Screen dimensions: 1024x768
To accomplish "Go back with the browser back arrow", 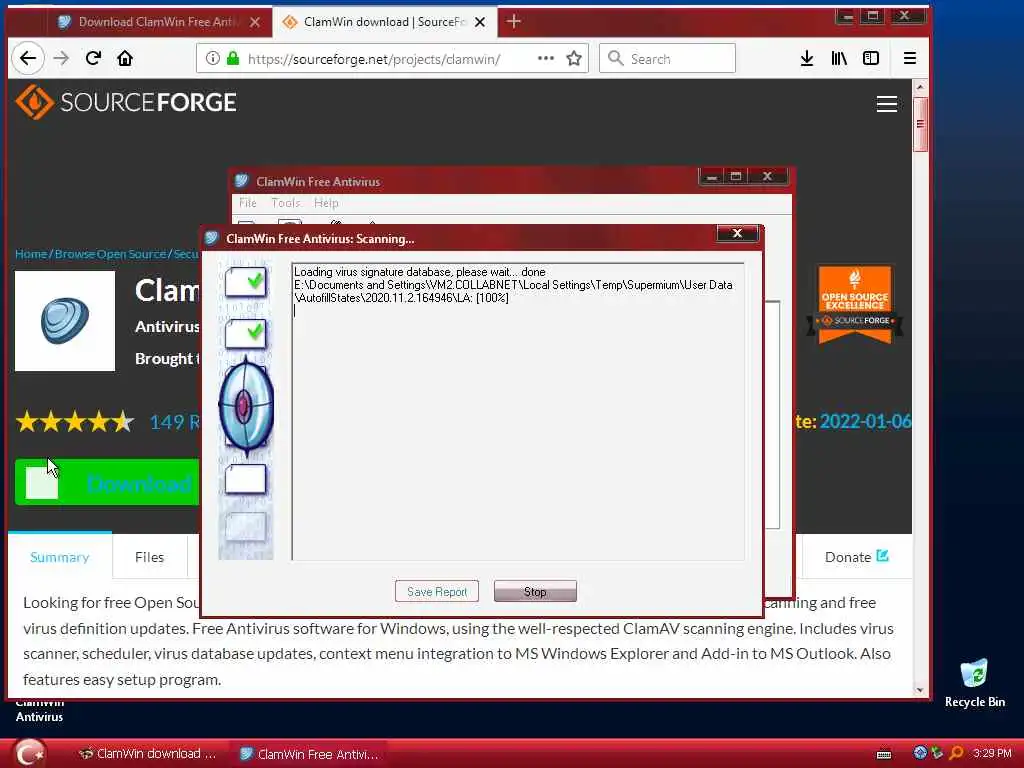I will coord(27,59).
